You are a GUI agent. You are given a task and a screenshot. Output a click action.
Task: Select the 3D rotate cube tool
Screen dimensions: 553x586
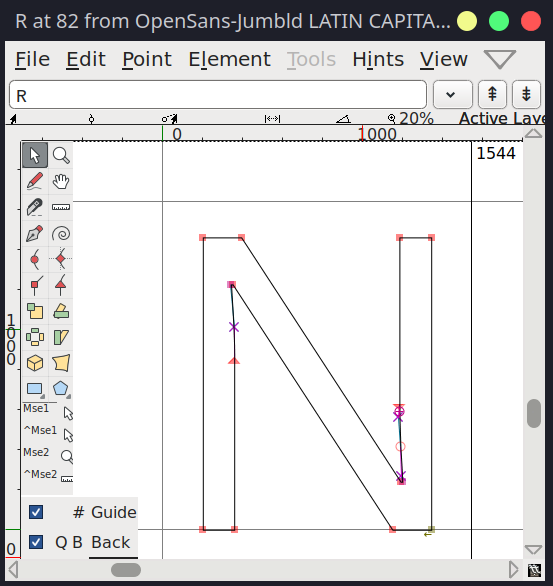(x=35, y=363)
